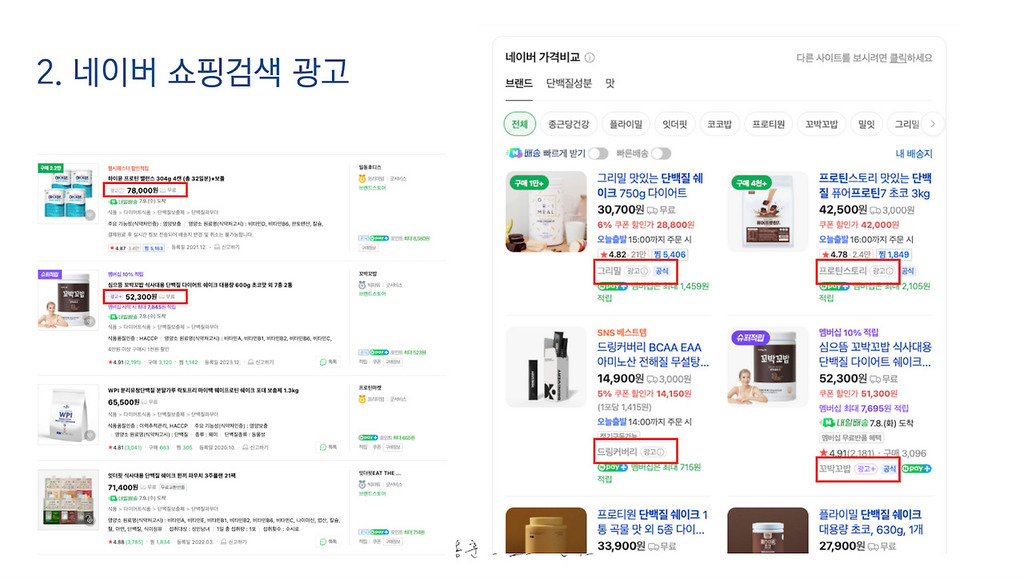Select the 맛 tab
1024x579 pixels.
(610, 84)
